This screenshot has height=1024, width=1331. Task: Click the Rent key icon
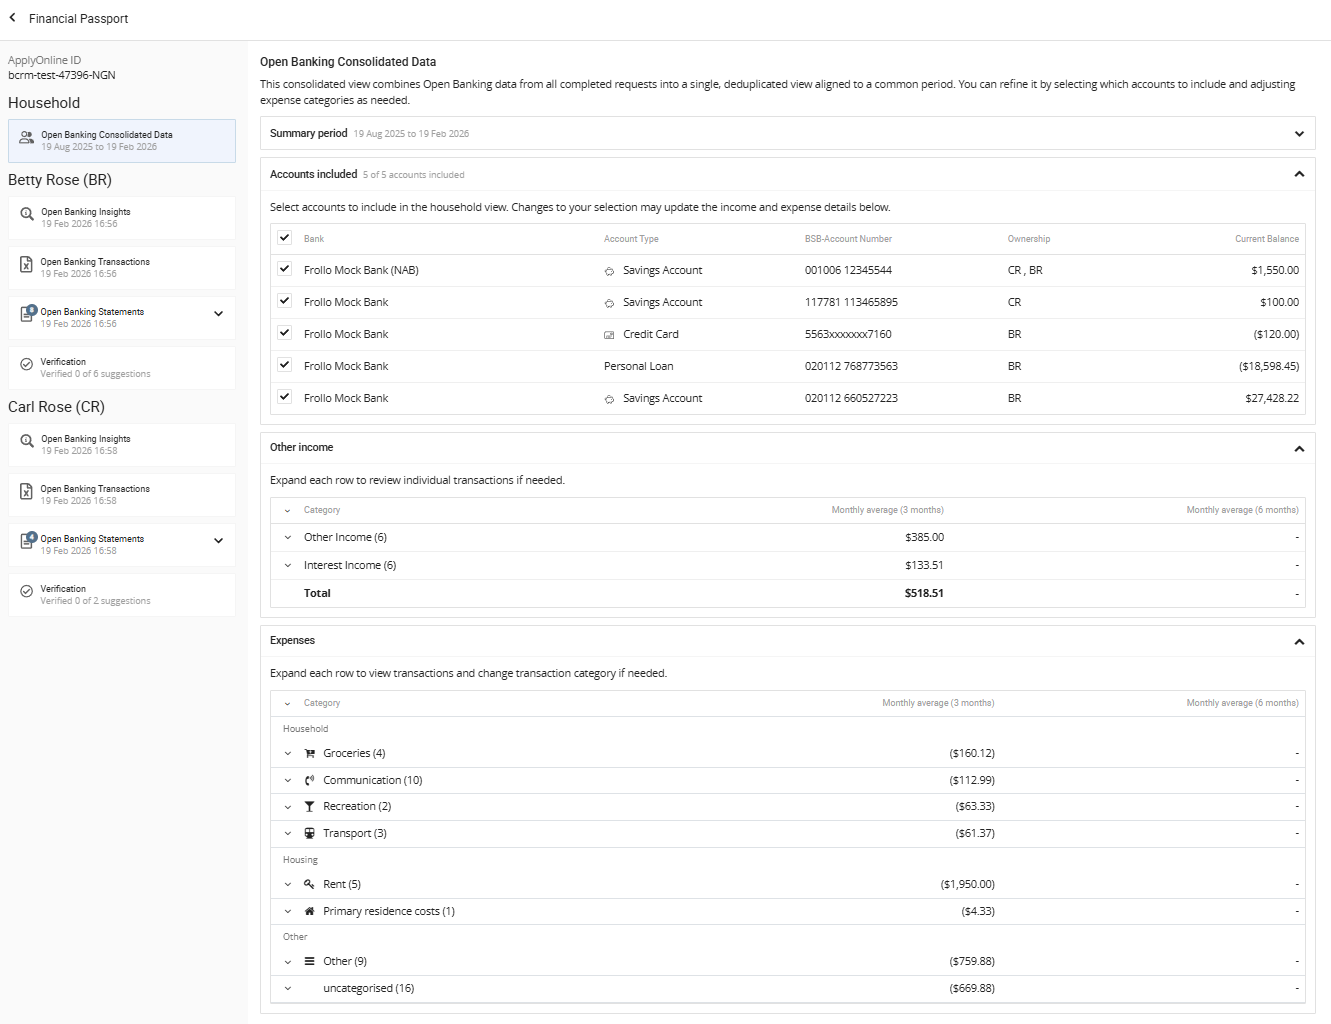(x=310, y=885)
